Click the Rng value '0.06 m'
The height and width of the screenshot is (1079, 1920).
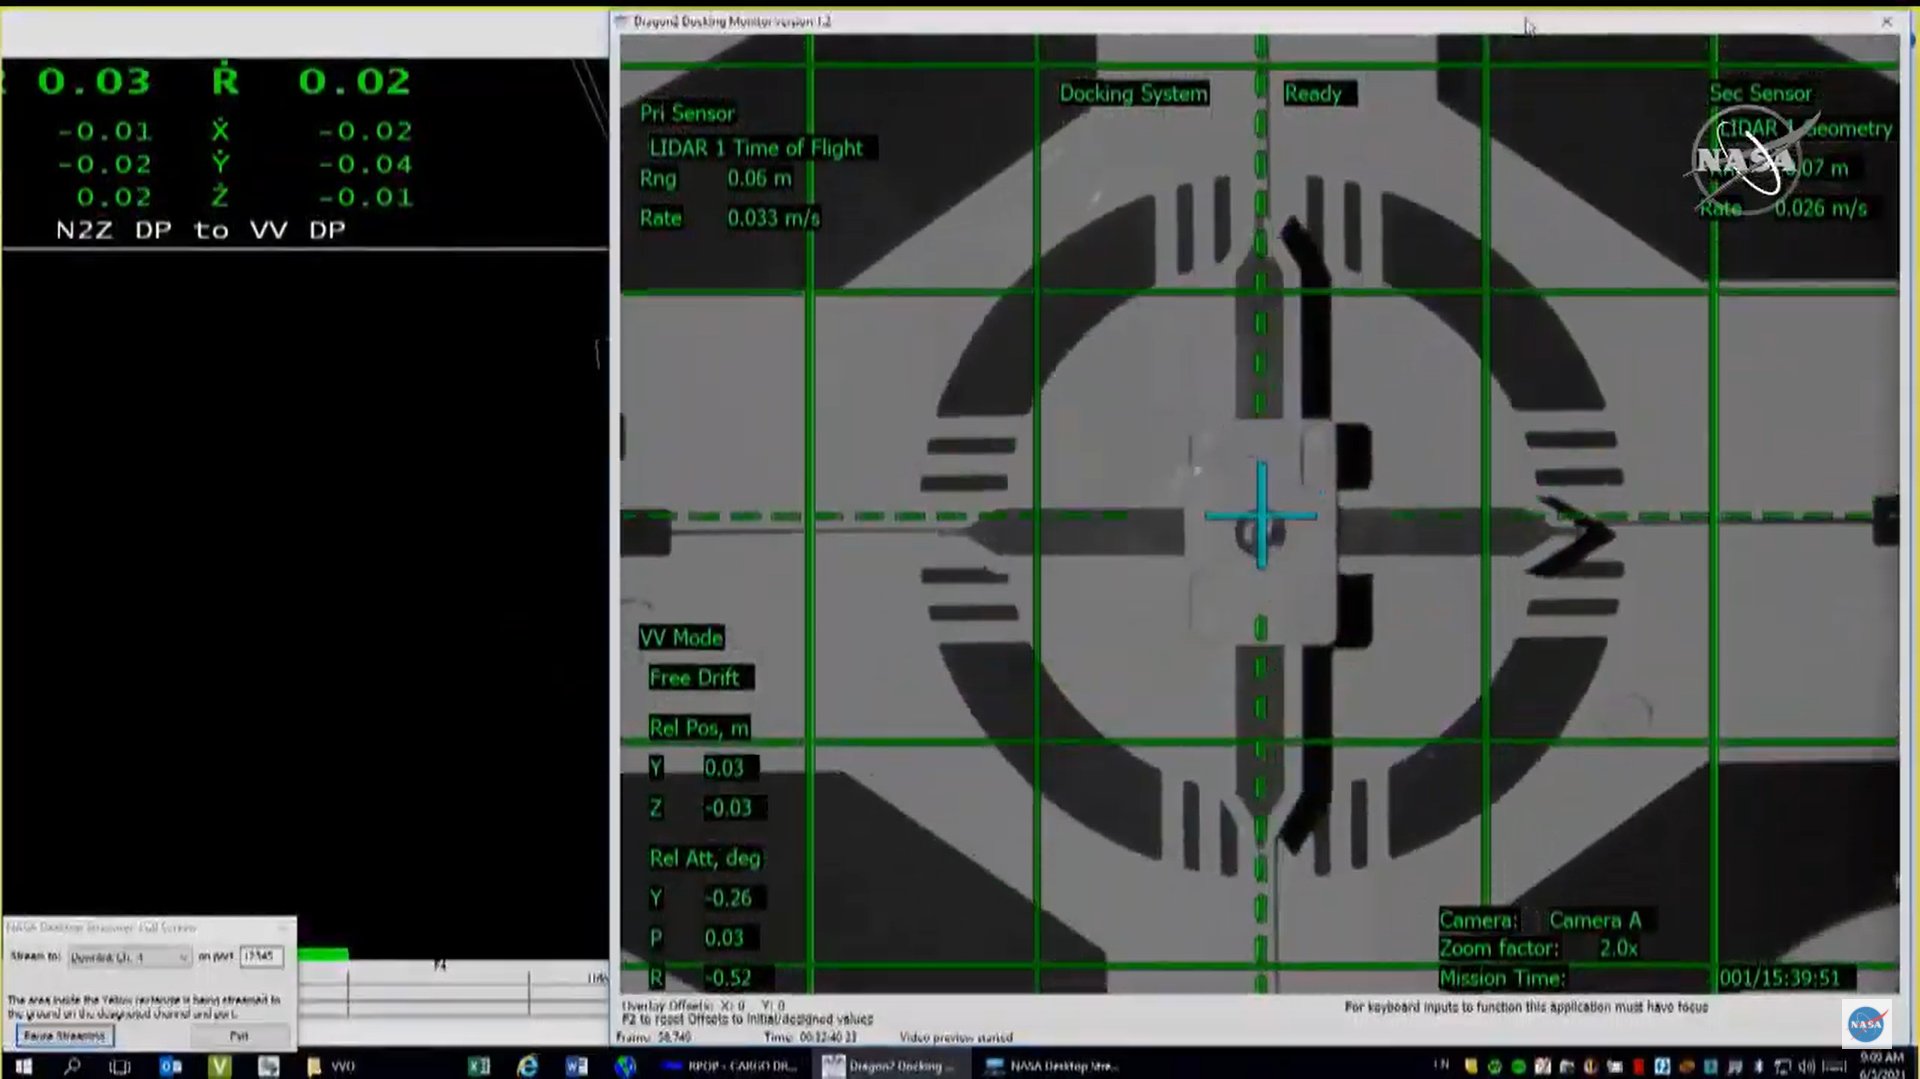pyautogui.click(x=759, y=178)
